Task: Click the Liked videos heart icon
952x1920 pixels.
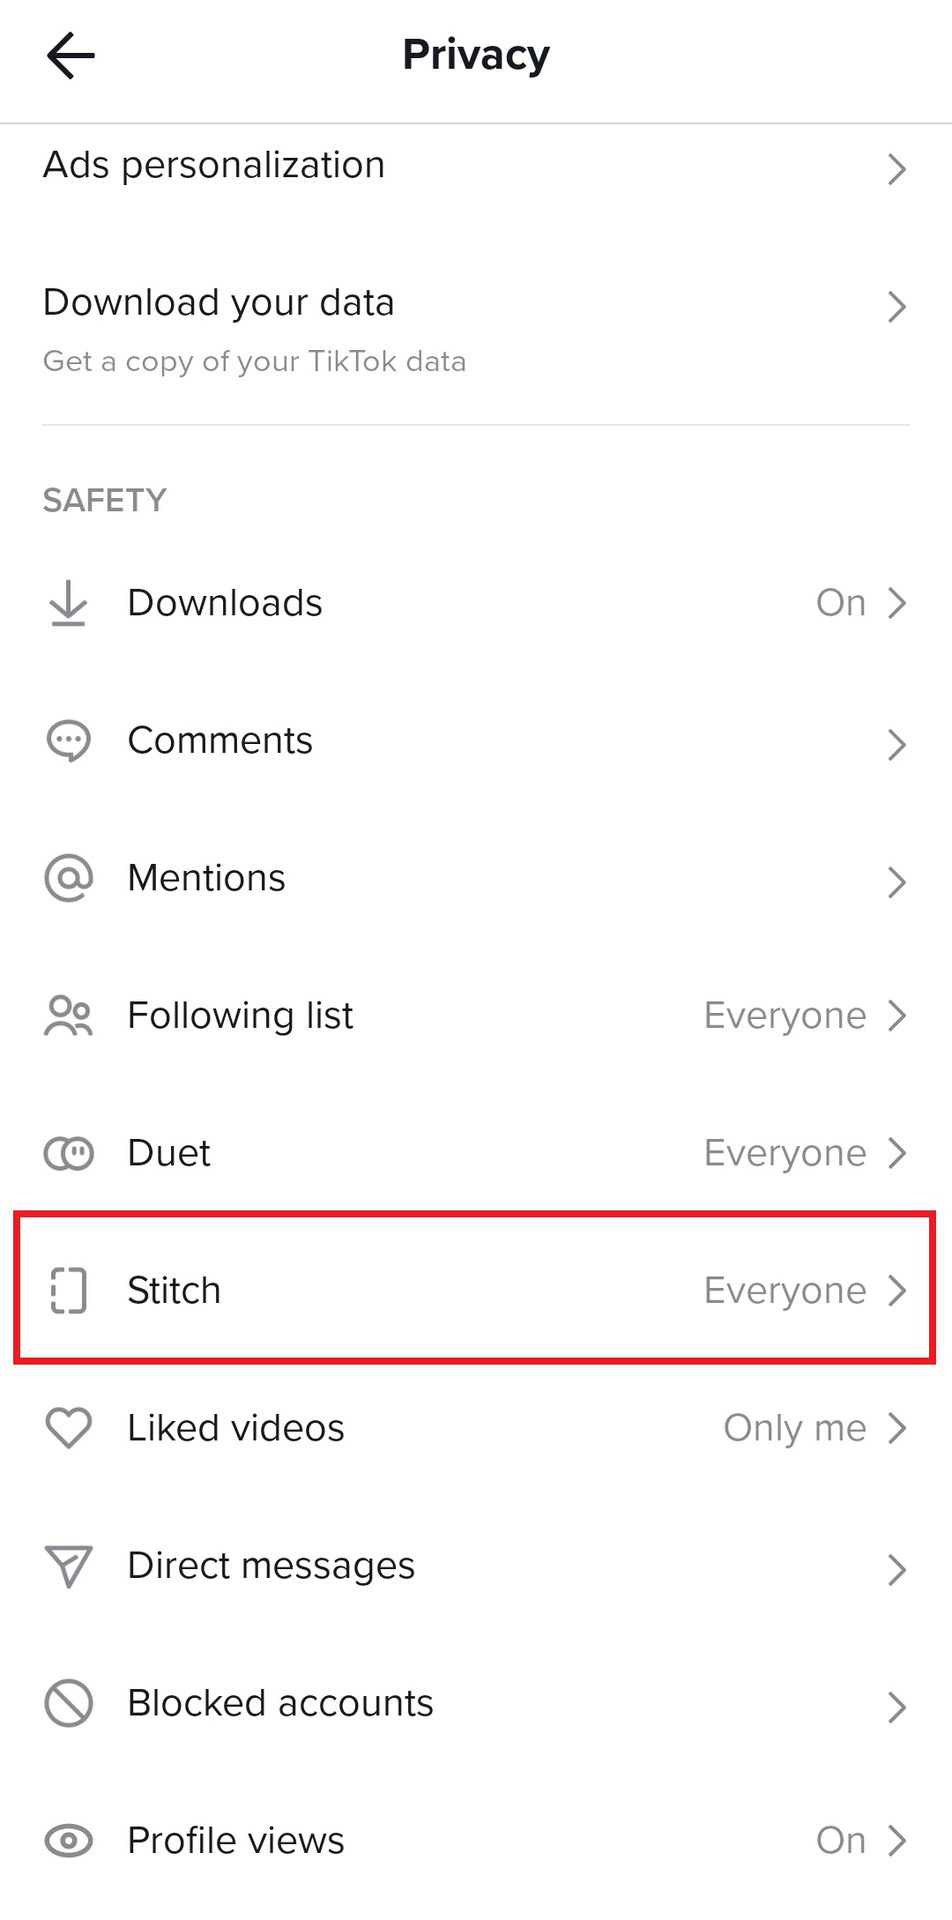Action: 68,1428
